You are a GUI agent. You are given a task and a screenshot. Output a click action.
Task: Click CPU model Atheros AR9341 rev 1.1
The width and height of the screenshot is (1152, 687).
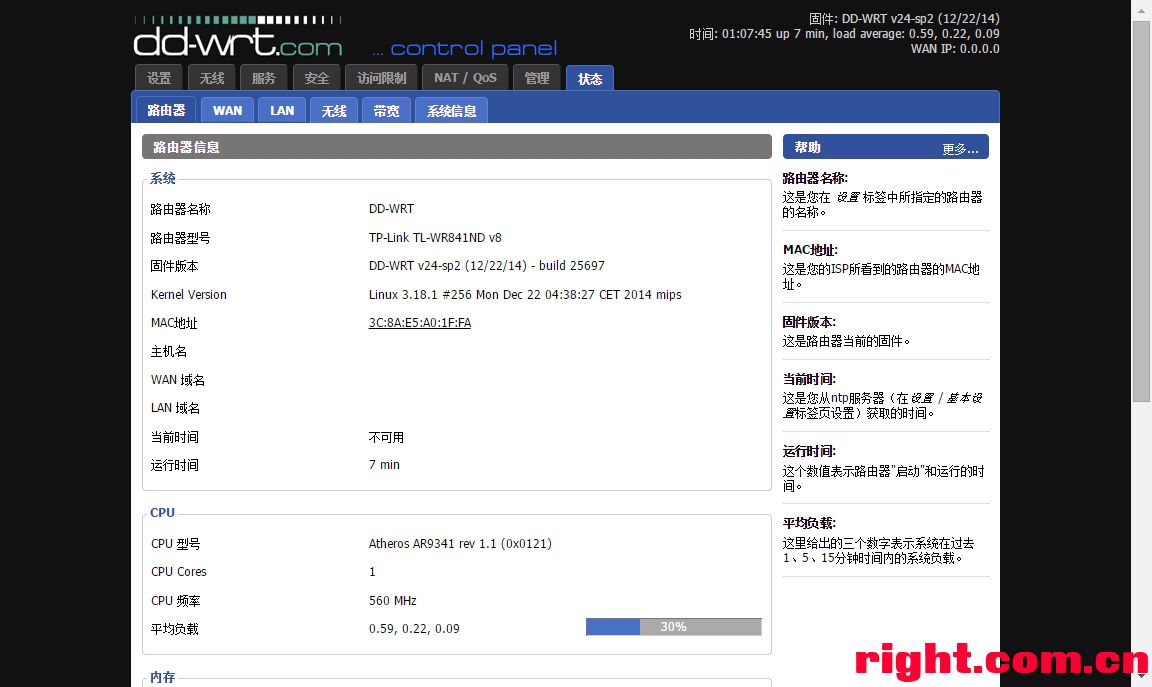(x=460, y=543)
